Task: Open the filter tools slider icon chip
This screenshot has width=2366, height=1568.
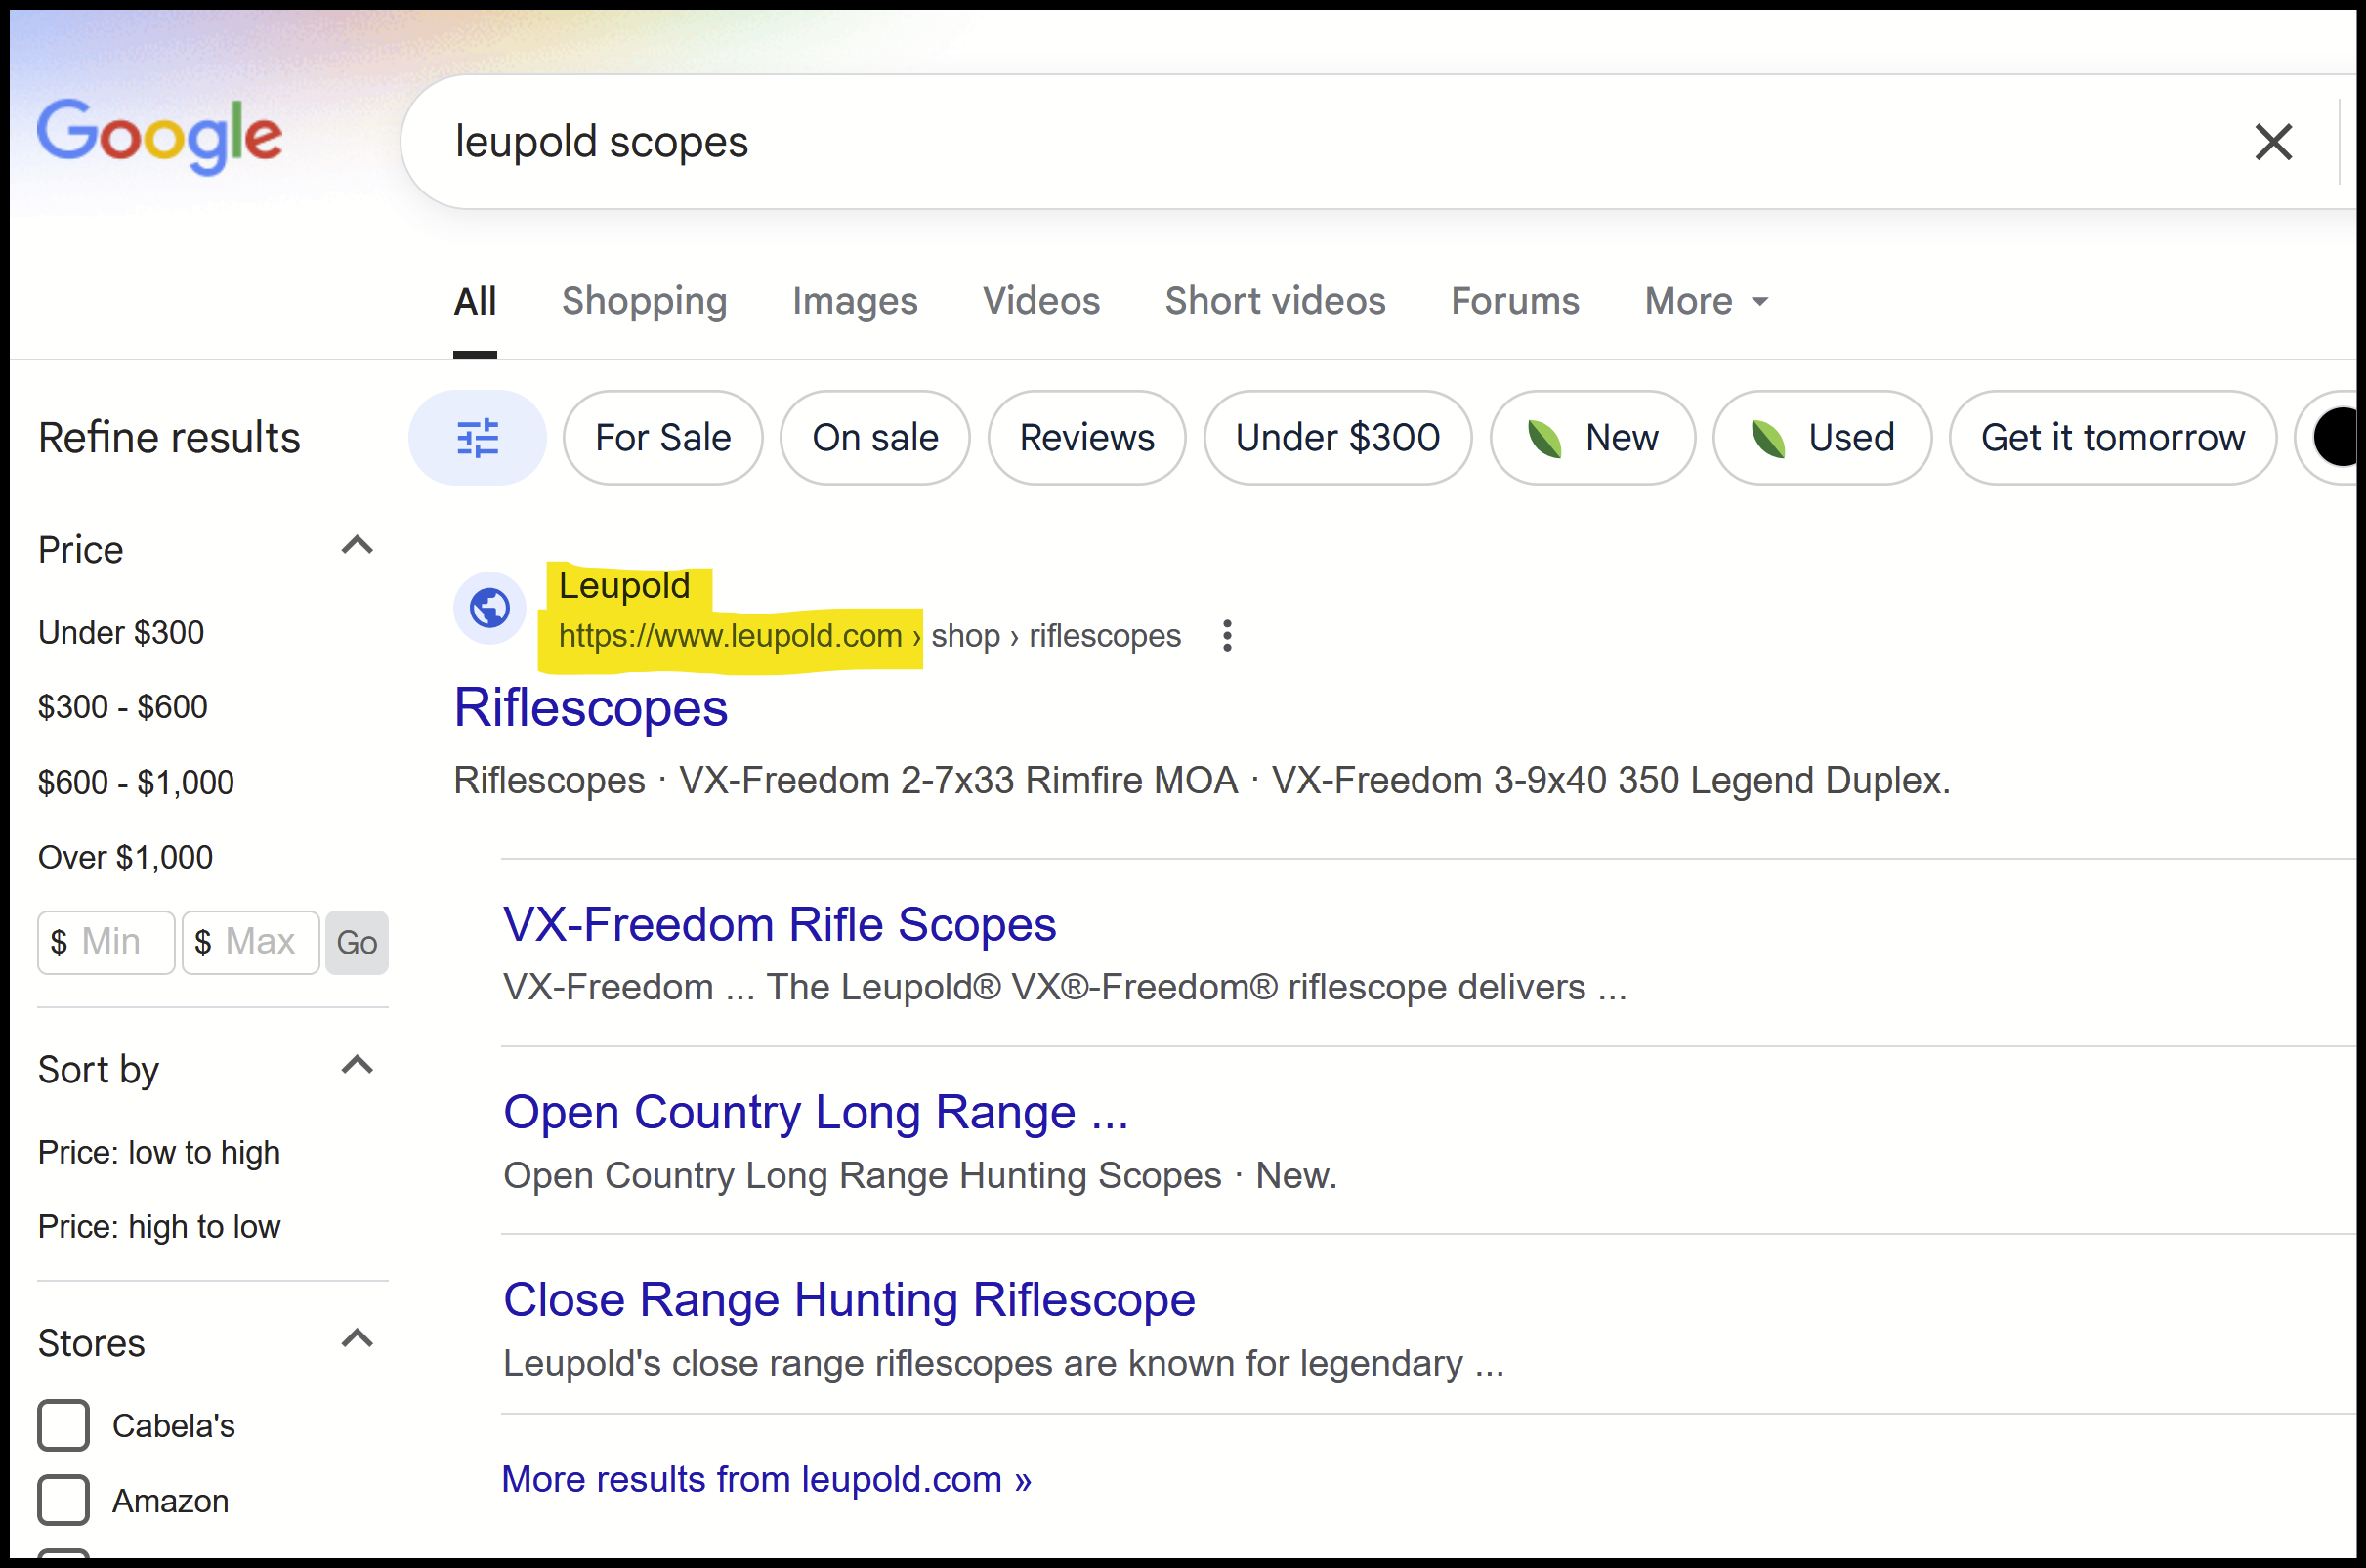Action: click(x=477, y=438)
